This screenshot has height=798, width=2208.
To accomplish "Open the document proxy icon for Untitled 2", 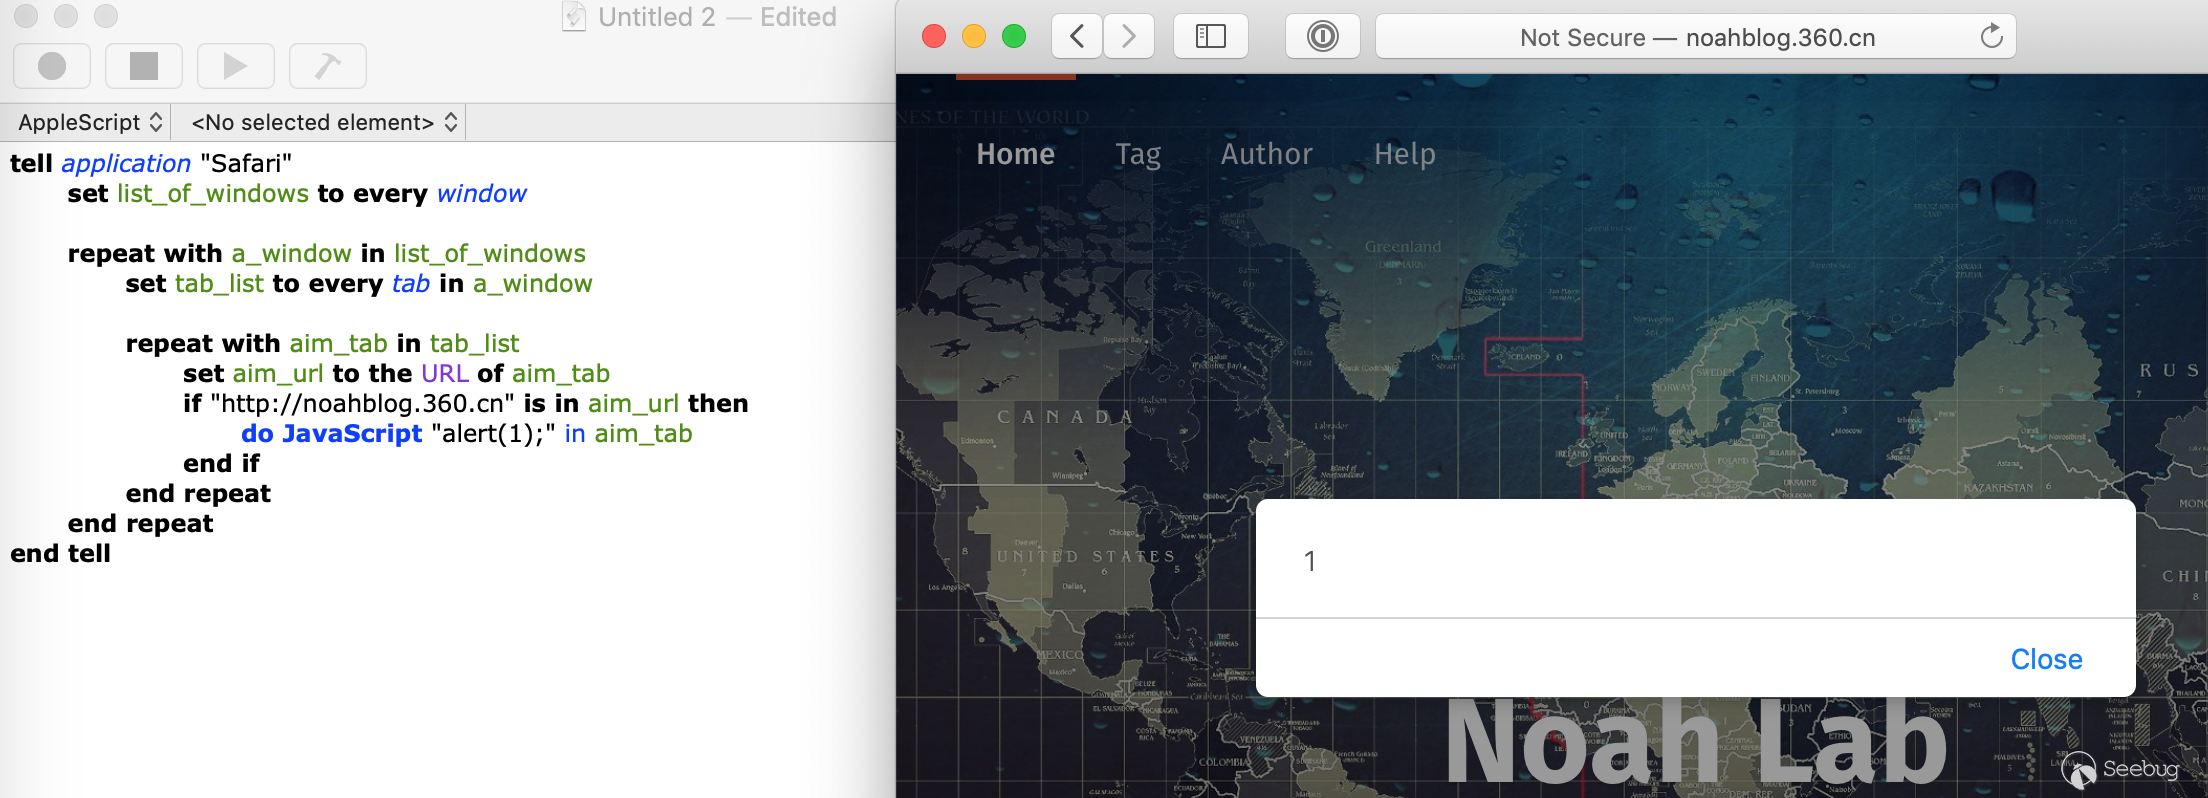I will 574,17.
